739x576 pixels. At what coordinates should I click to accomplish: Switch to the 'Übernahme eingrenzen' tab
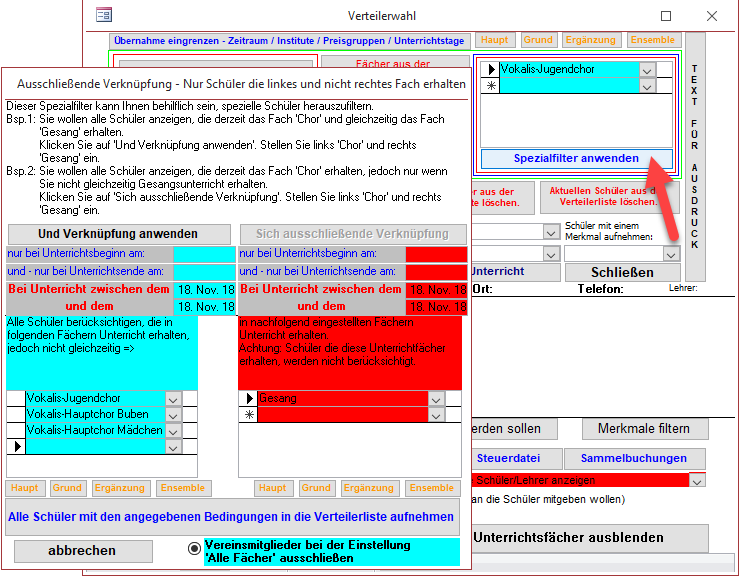[x=288, y=40]
